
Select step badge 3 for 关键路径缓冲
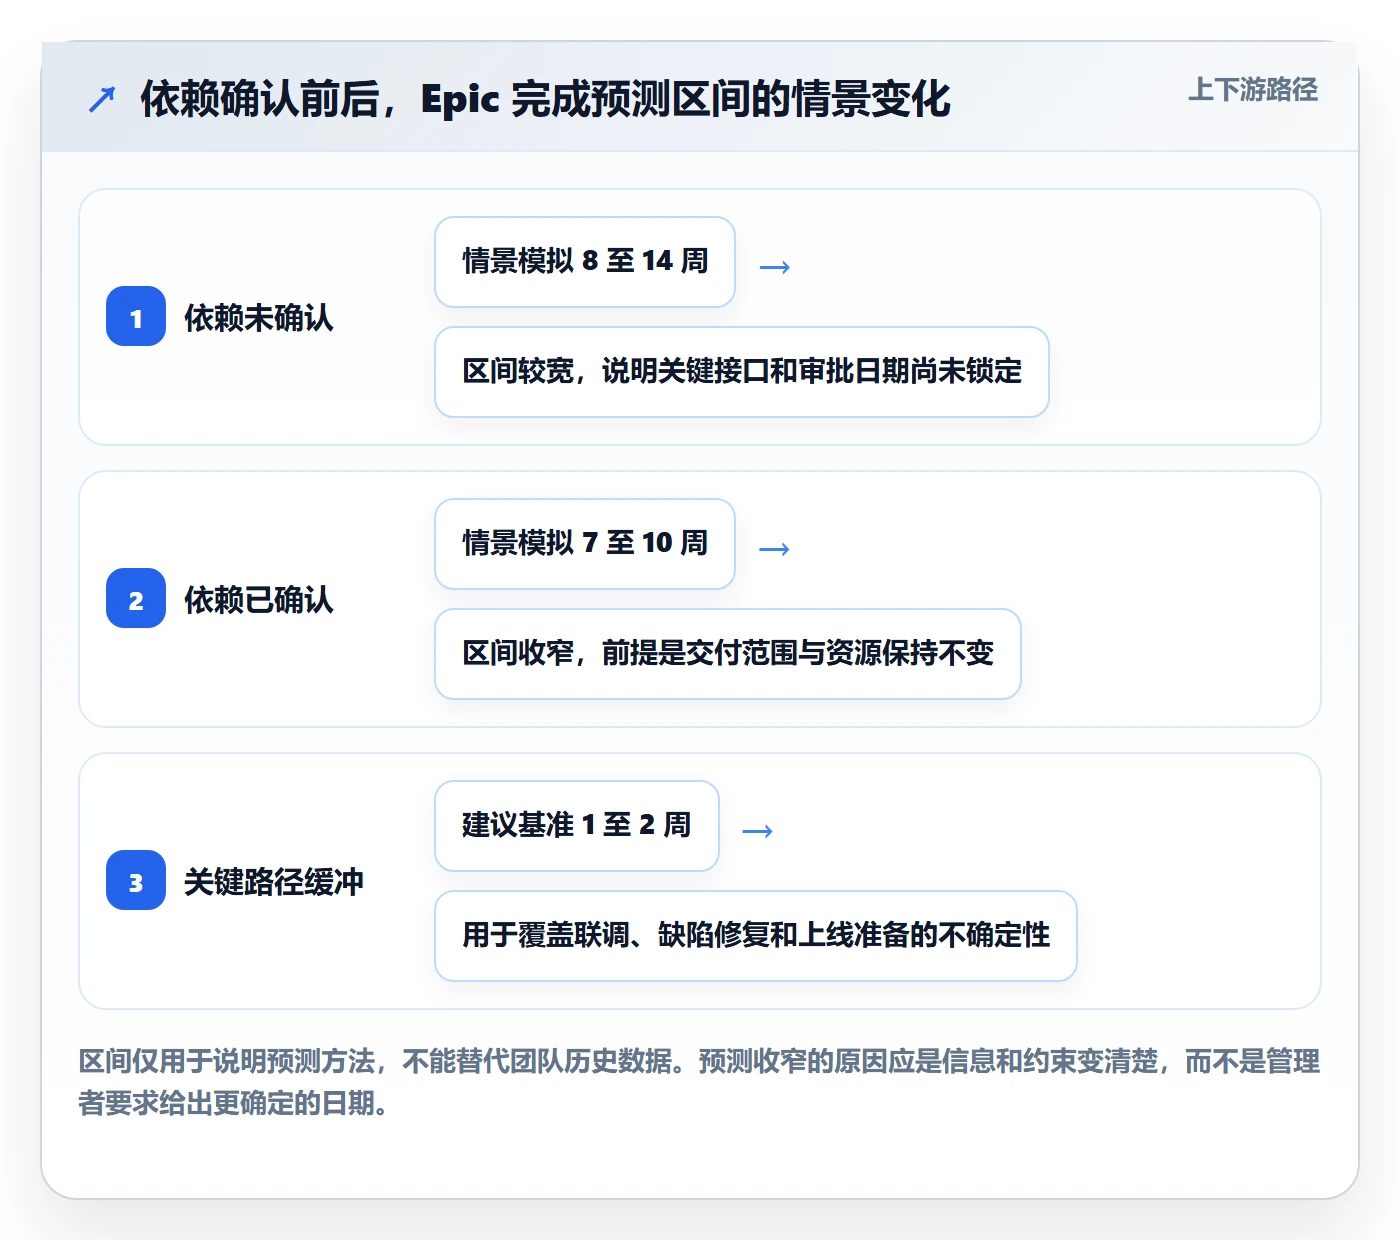[136, 880]
